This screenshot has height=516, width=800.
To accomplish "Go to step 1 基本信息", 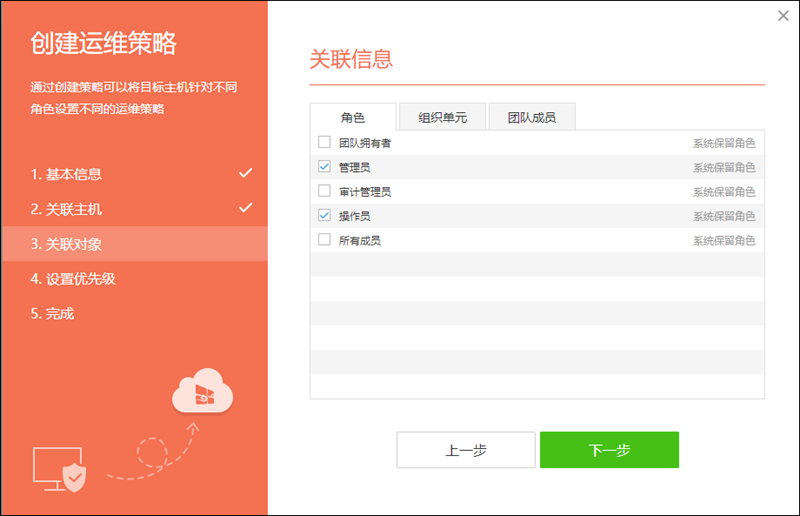I will [x=66, y=174].
